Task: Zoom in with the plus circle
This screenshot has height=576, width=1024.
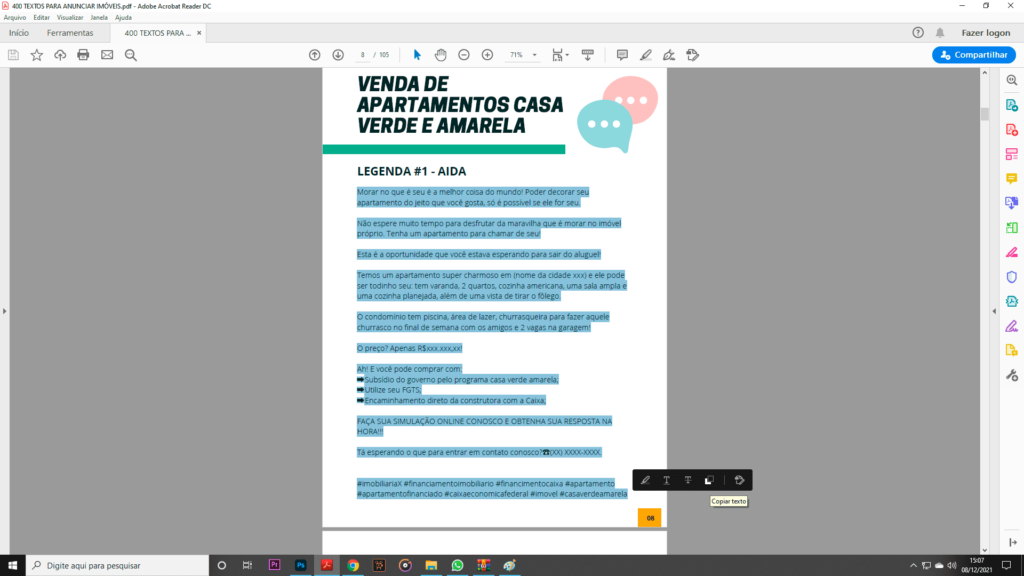Action: click(487, 55)
